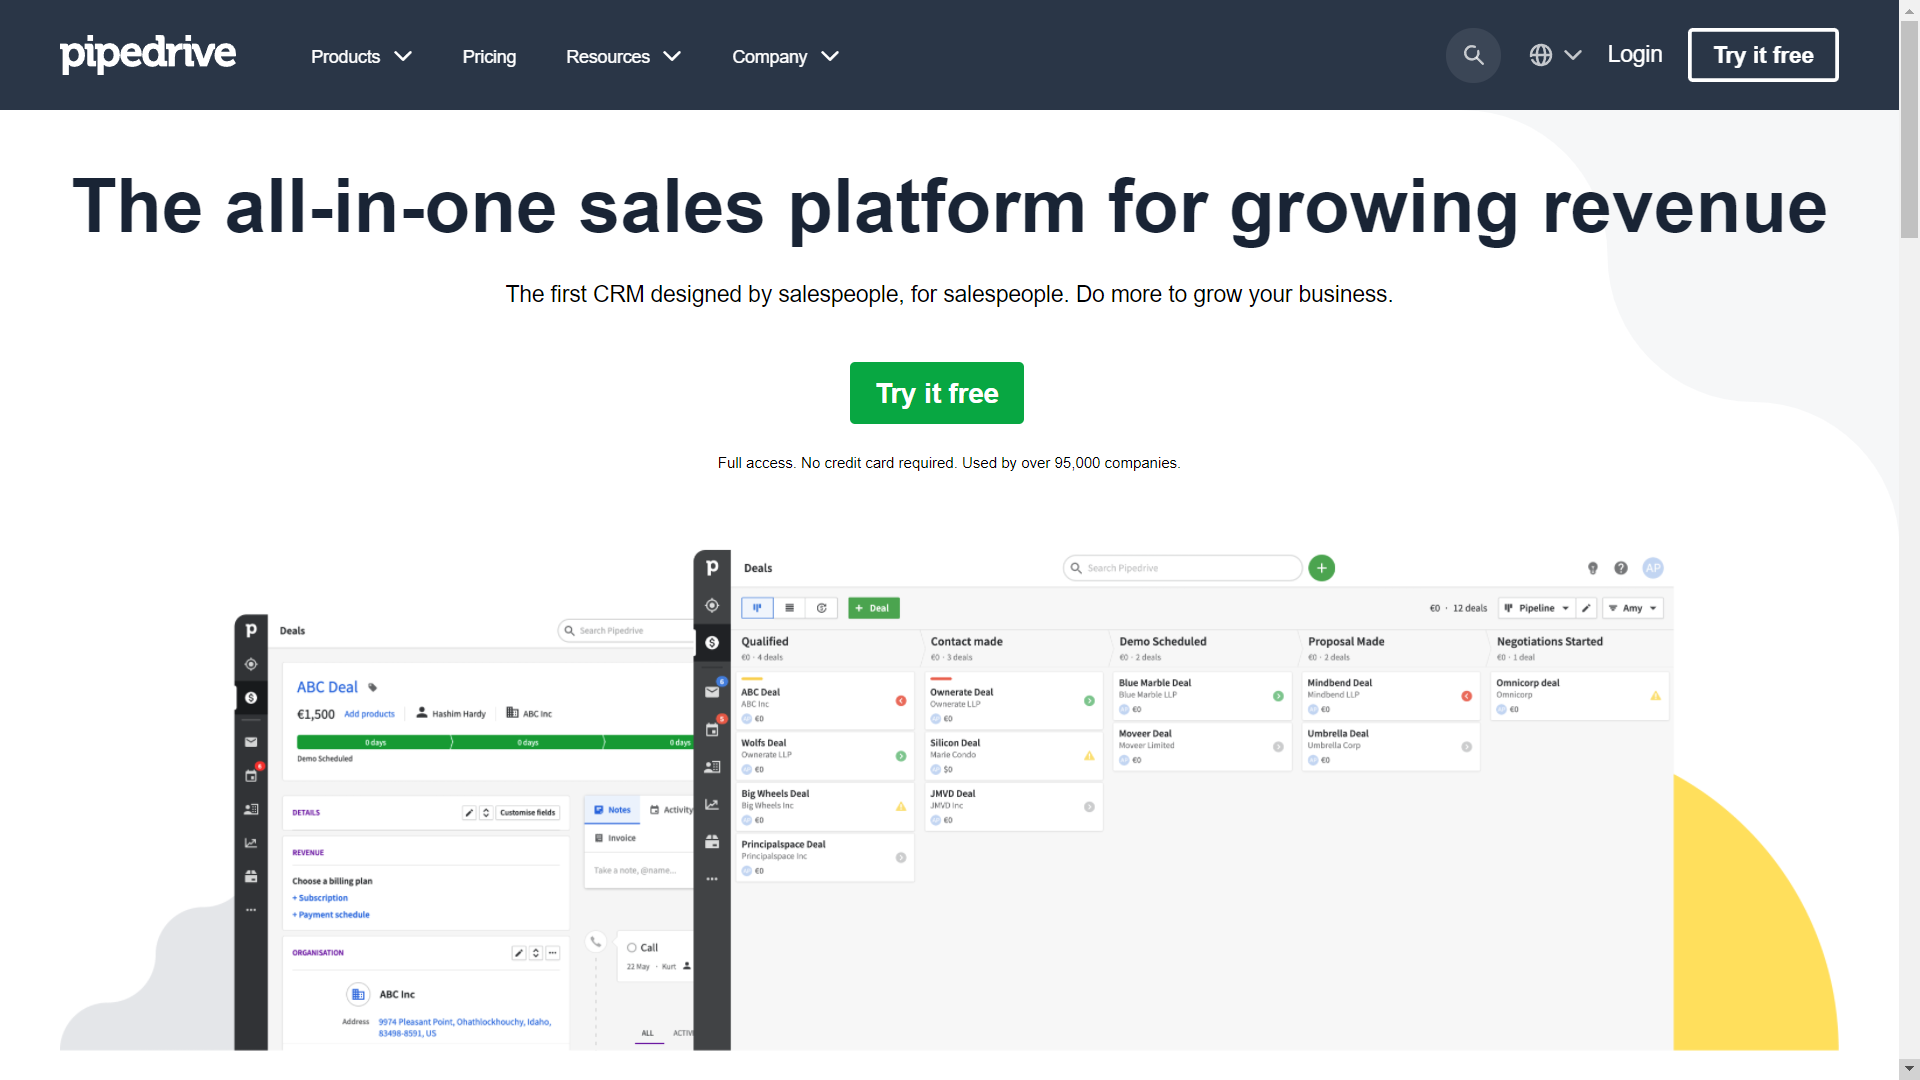
Task: Switch to the Notes tab in the deal panel
Action: [612, 810]
